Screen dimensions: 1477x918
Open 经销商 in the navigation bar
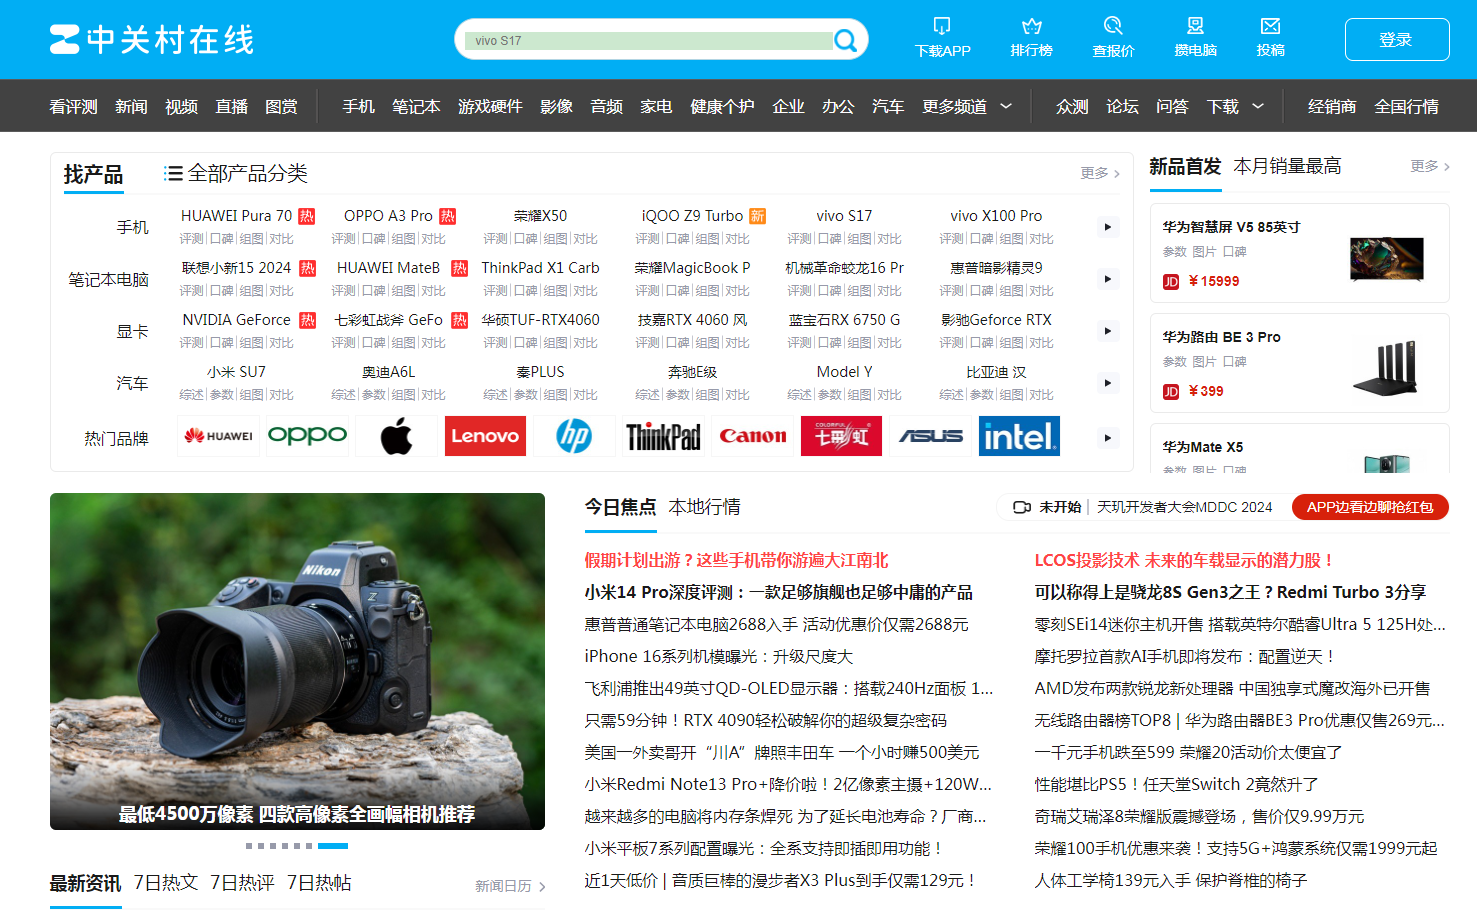pos(1332,106)
